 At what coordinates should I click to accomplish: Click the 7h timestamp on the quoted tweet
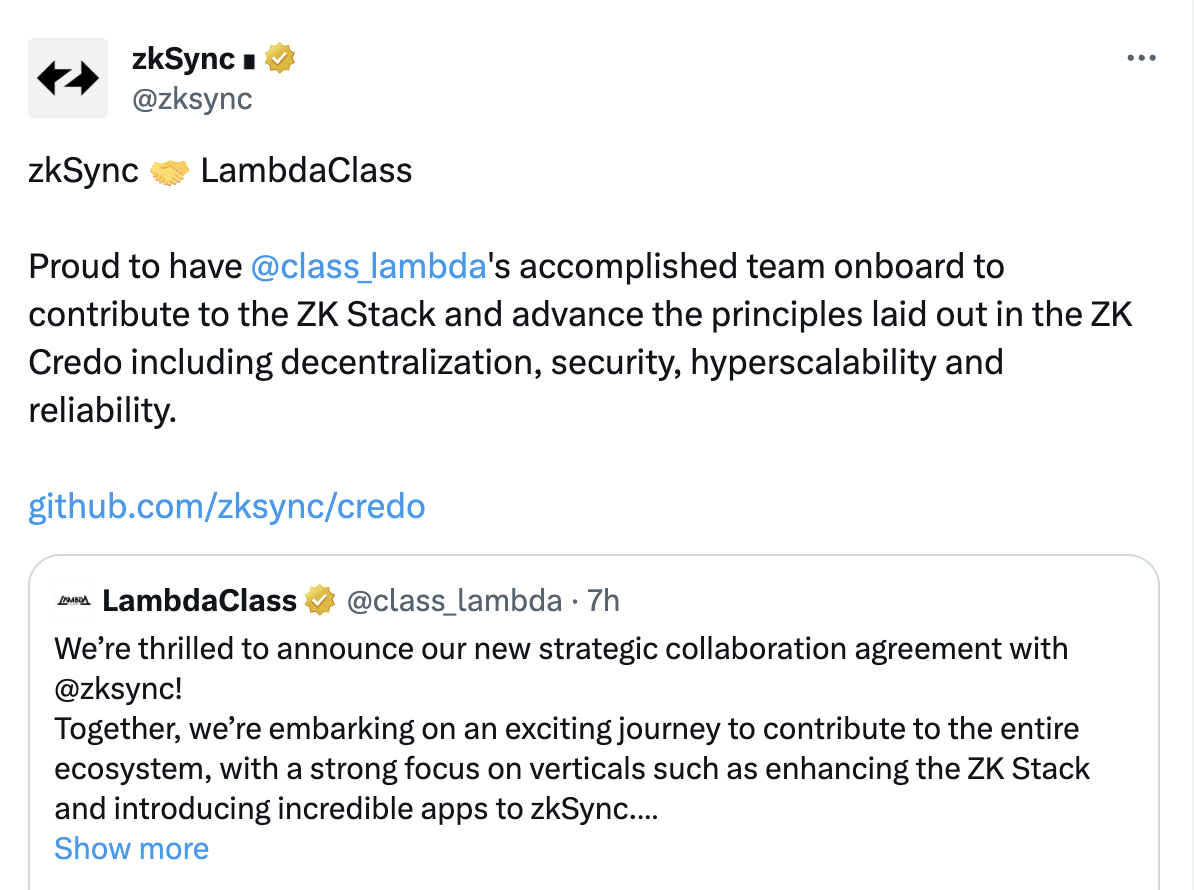(x=603, y=600)
